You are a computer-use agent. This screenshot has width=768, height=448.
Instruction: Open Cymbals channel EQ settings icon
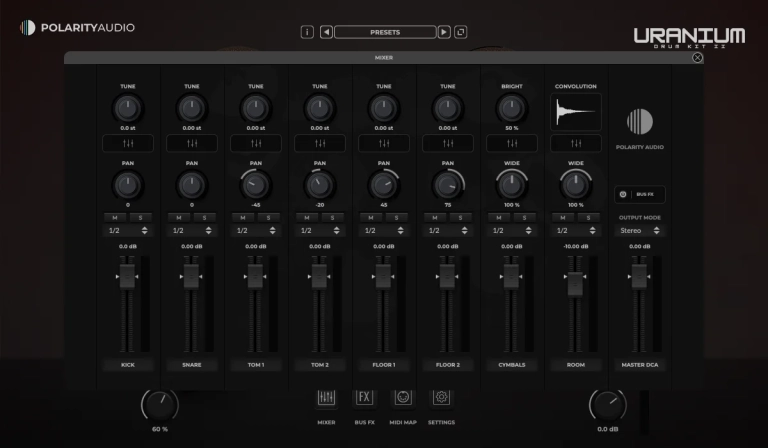[x=512, y=143]
